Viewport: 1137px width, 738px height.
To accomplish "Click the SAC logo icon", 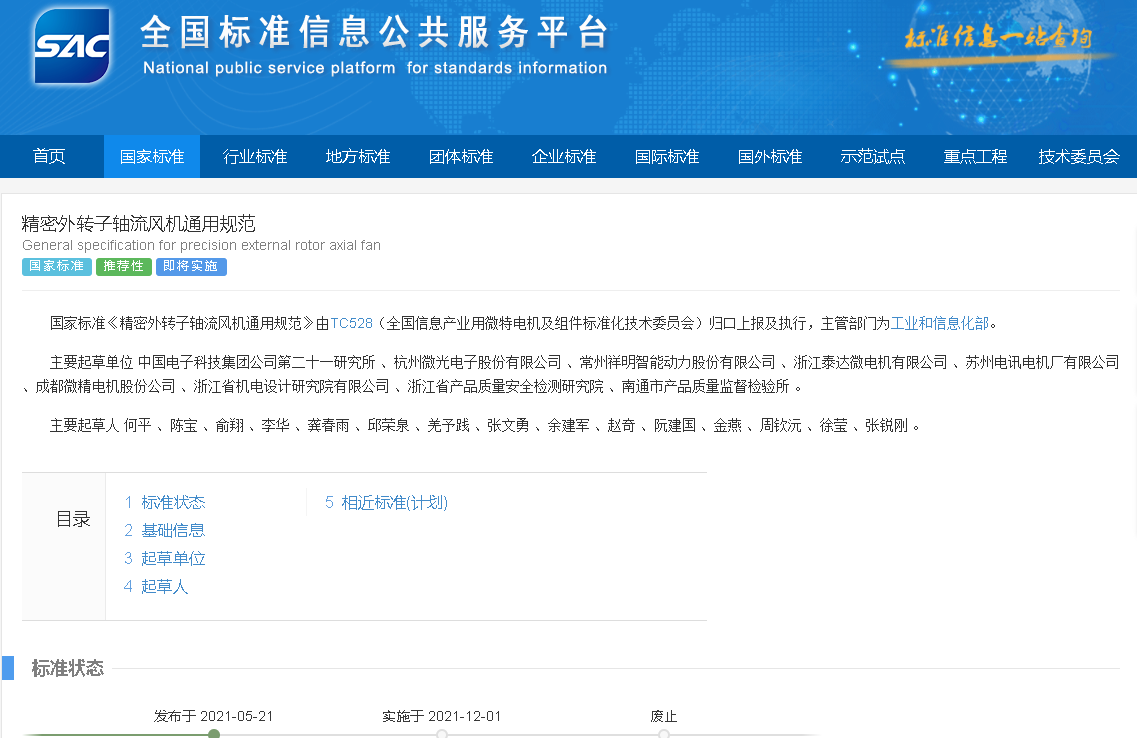I will tap(73, 46).
